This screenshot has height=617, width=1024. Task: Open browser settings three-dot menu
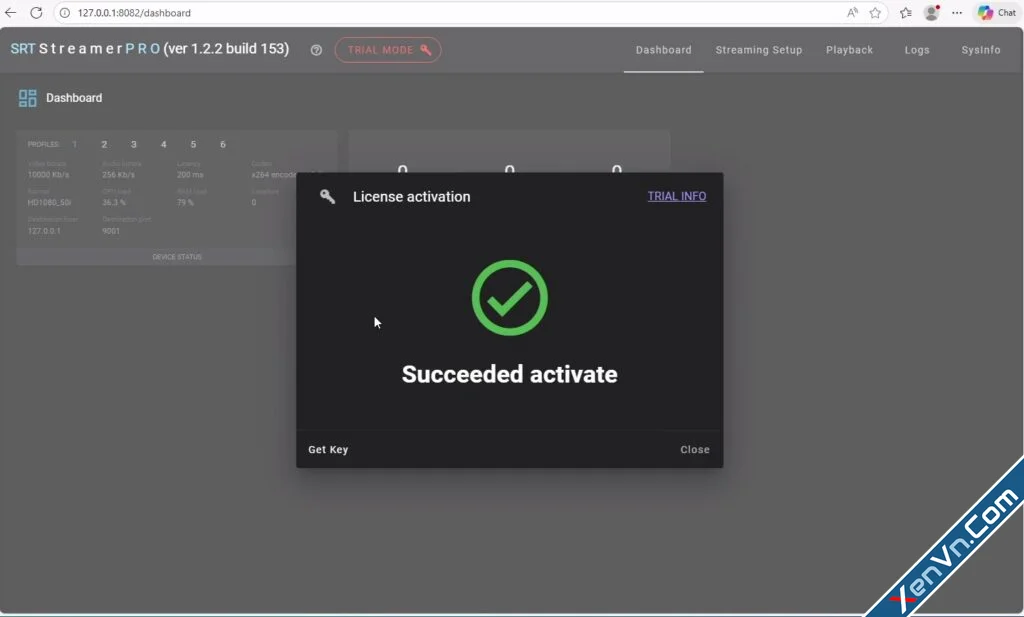click(x=957, y=13)
